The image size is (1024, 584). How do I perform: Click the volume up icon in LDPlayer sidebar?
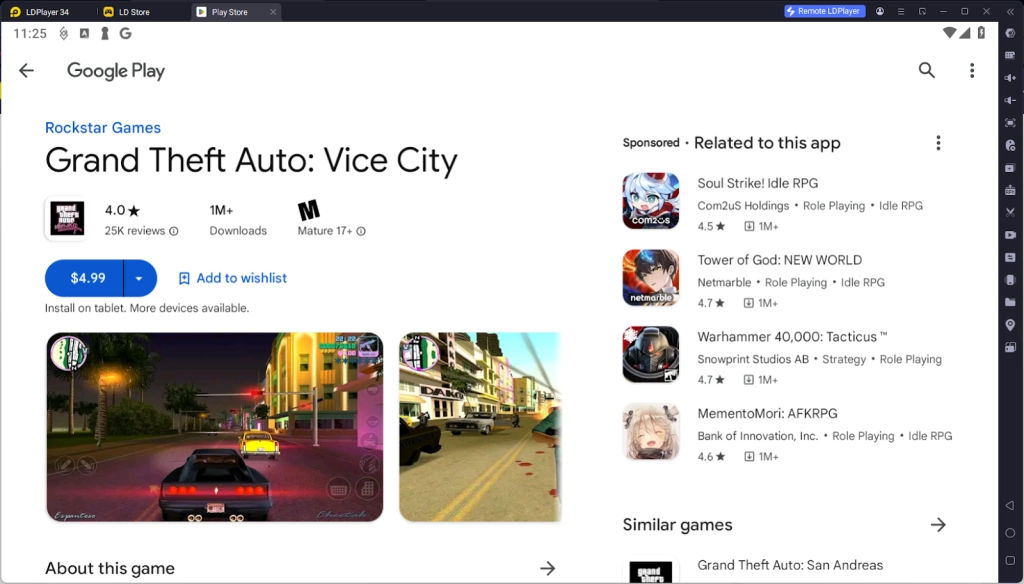click(x=1009, y=77)
